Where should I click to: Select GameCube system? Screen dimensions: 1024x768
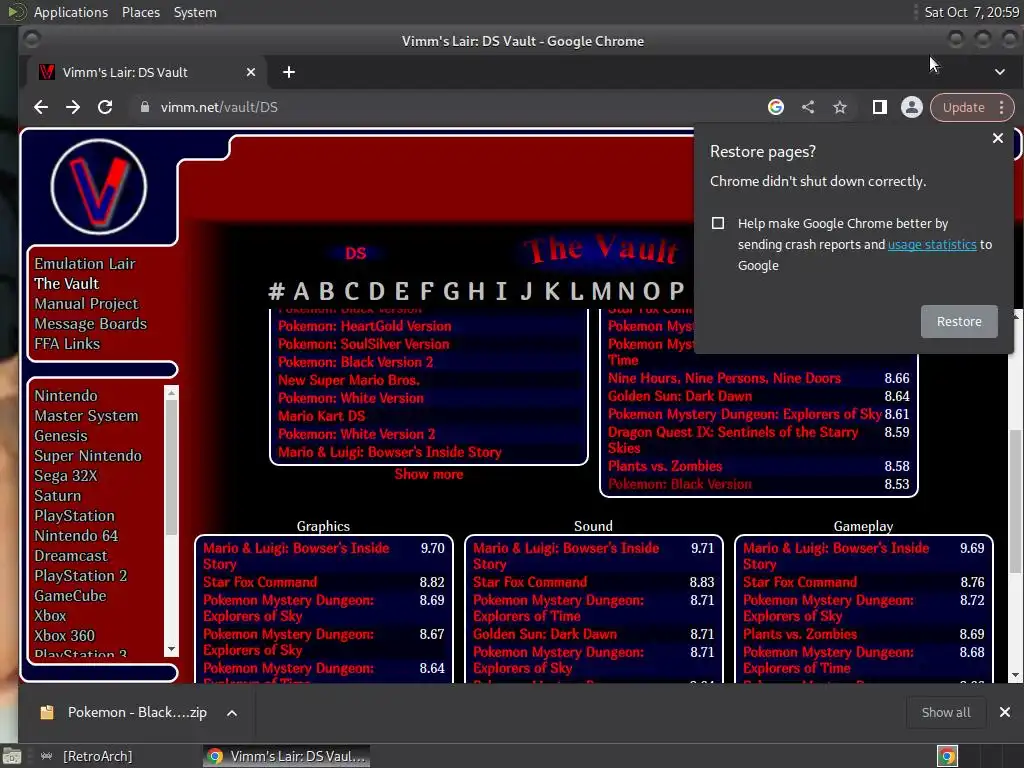70,596
